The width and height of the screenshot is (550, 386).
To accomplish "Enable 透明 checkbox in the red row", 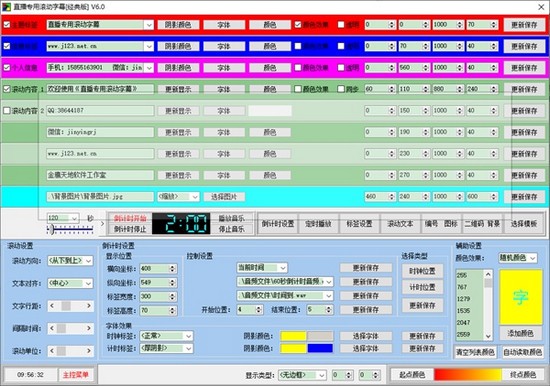I will coord(341,25).
